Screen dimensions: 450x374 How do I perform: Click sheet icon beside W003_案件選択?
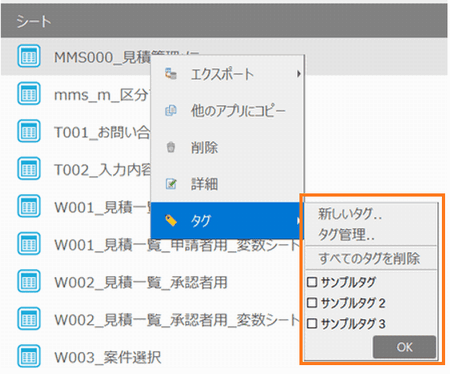29,356
